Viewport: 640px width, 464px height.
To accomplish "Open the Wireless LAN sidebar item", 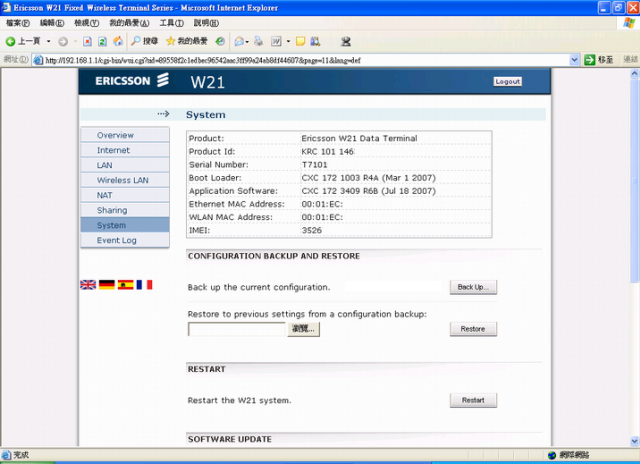I will coord(125,180).
